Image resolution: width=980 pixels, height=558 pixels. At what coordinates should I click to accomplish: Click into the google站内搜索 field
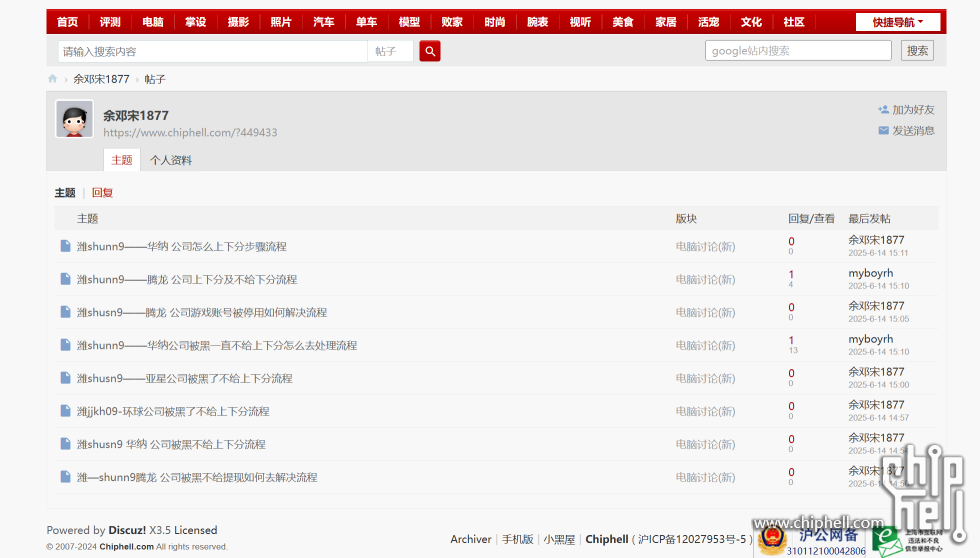(x=798, y=51)
